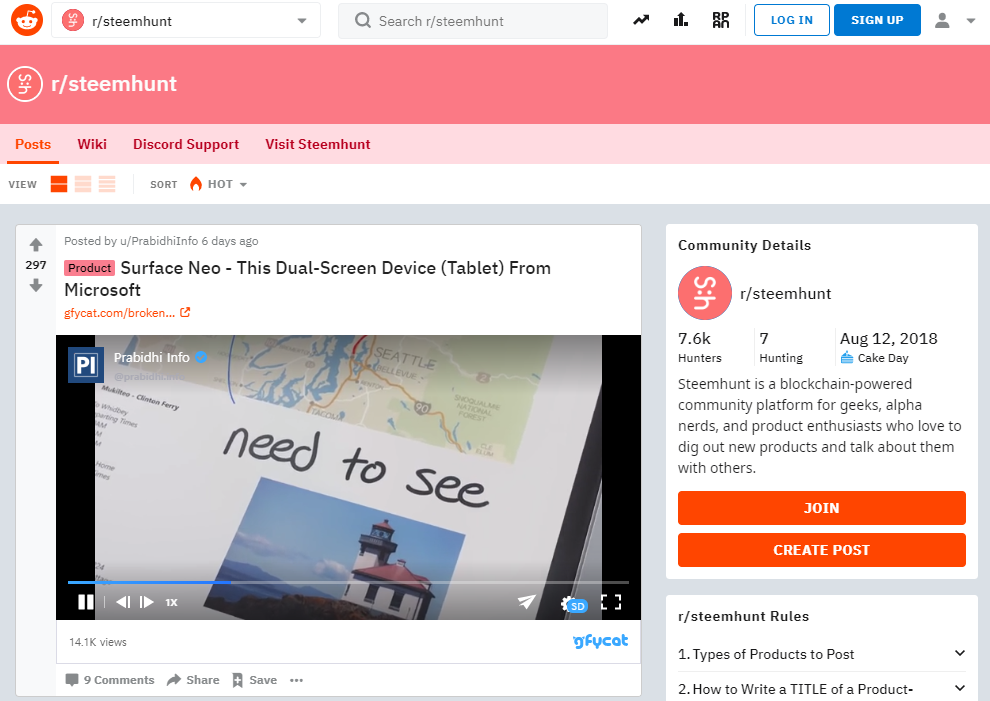990x701 pixels.
Task: Click the Product flair tag
Action: 90,268
